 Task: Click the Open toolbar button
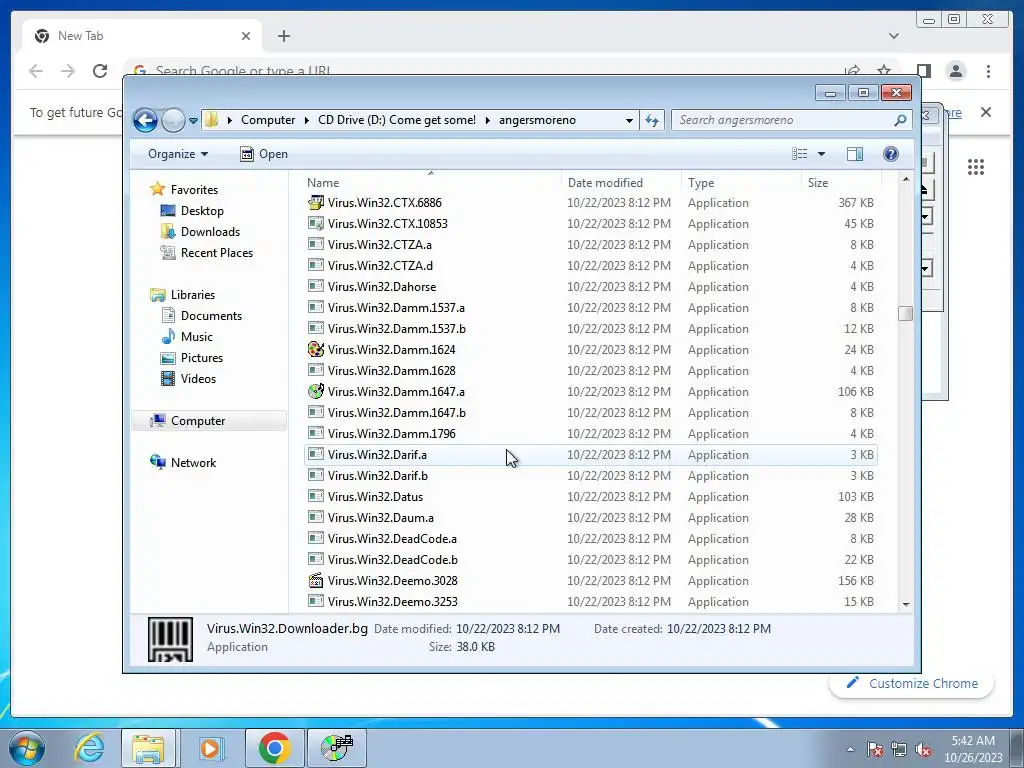coord(264,154)
